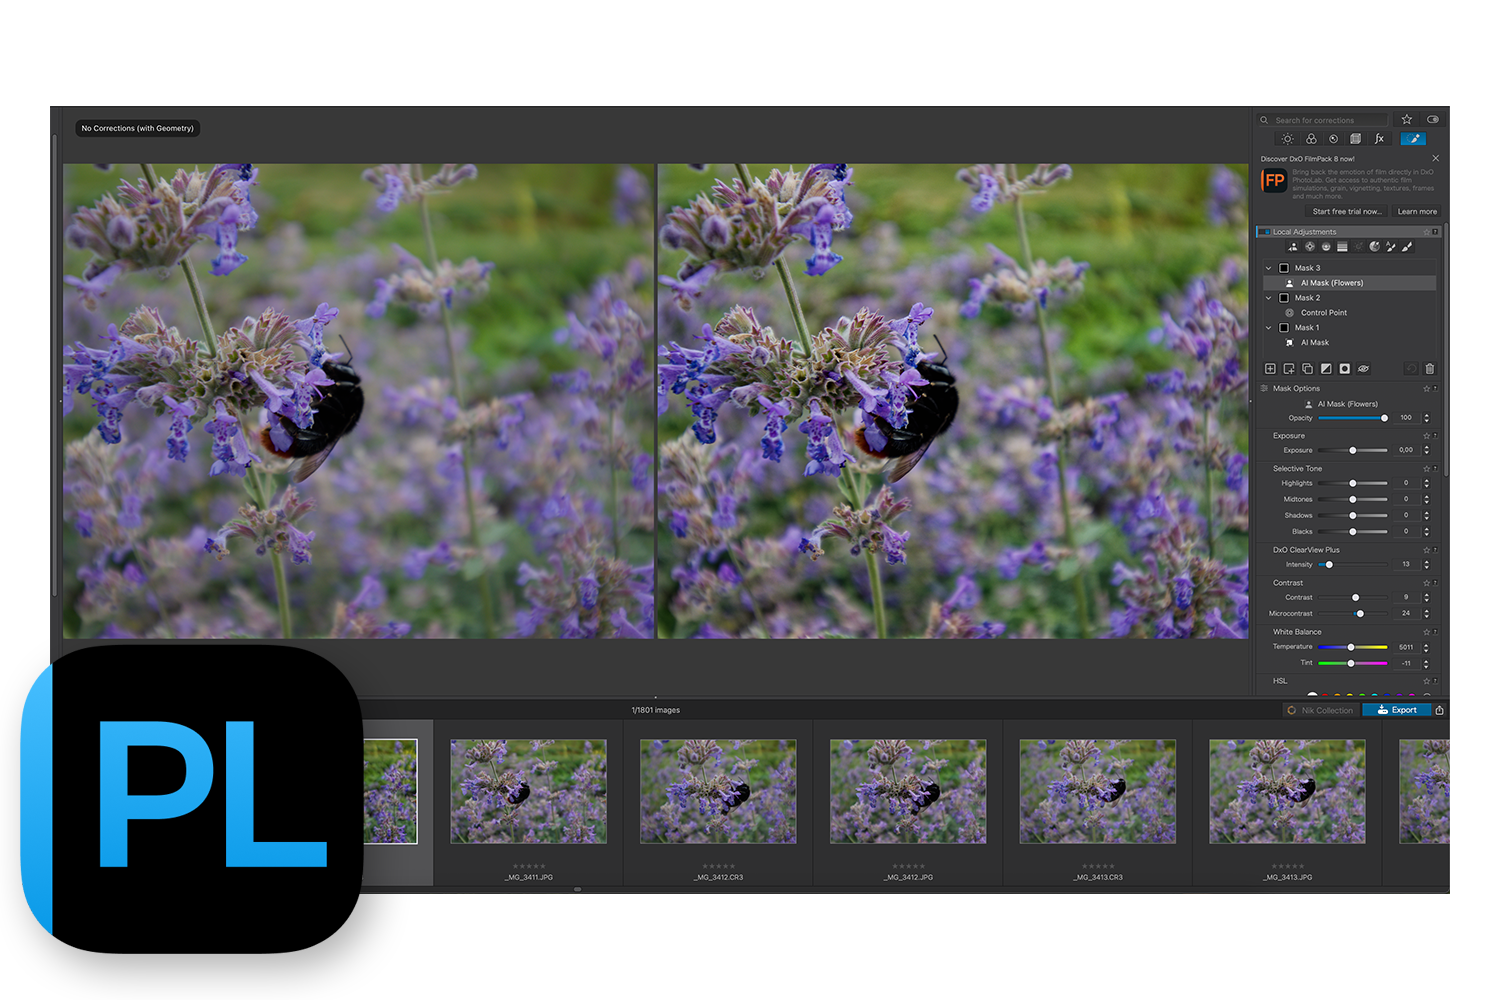Select the manual Brush mask tool

click(x=1407, y=246)
